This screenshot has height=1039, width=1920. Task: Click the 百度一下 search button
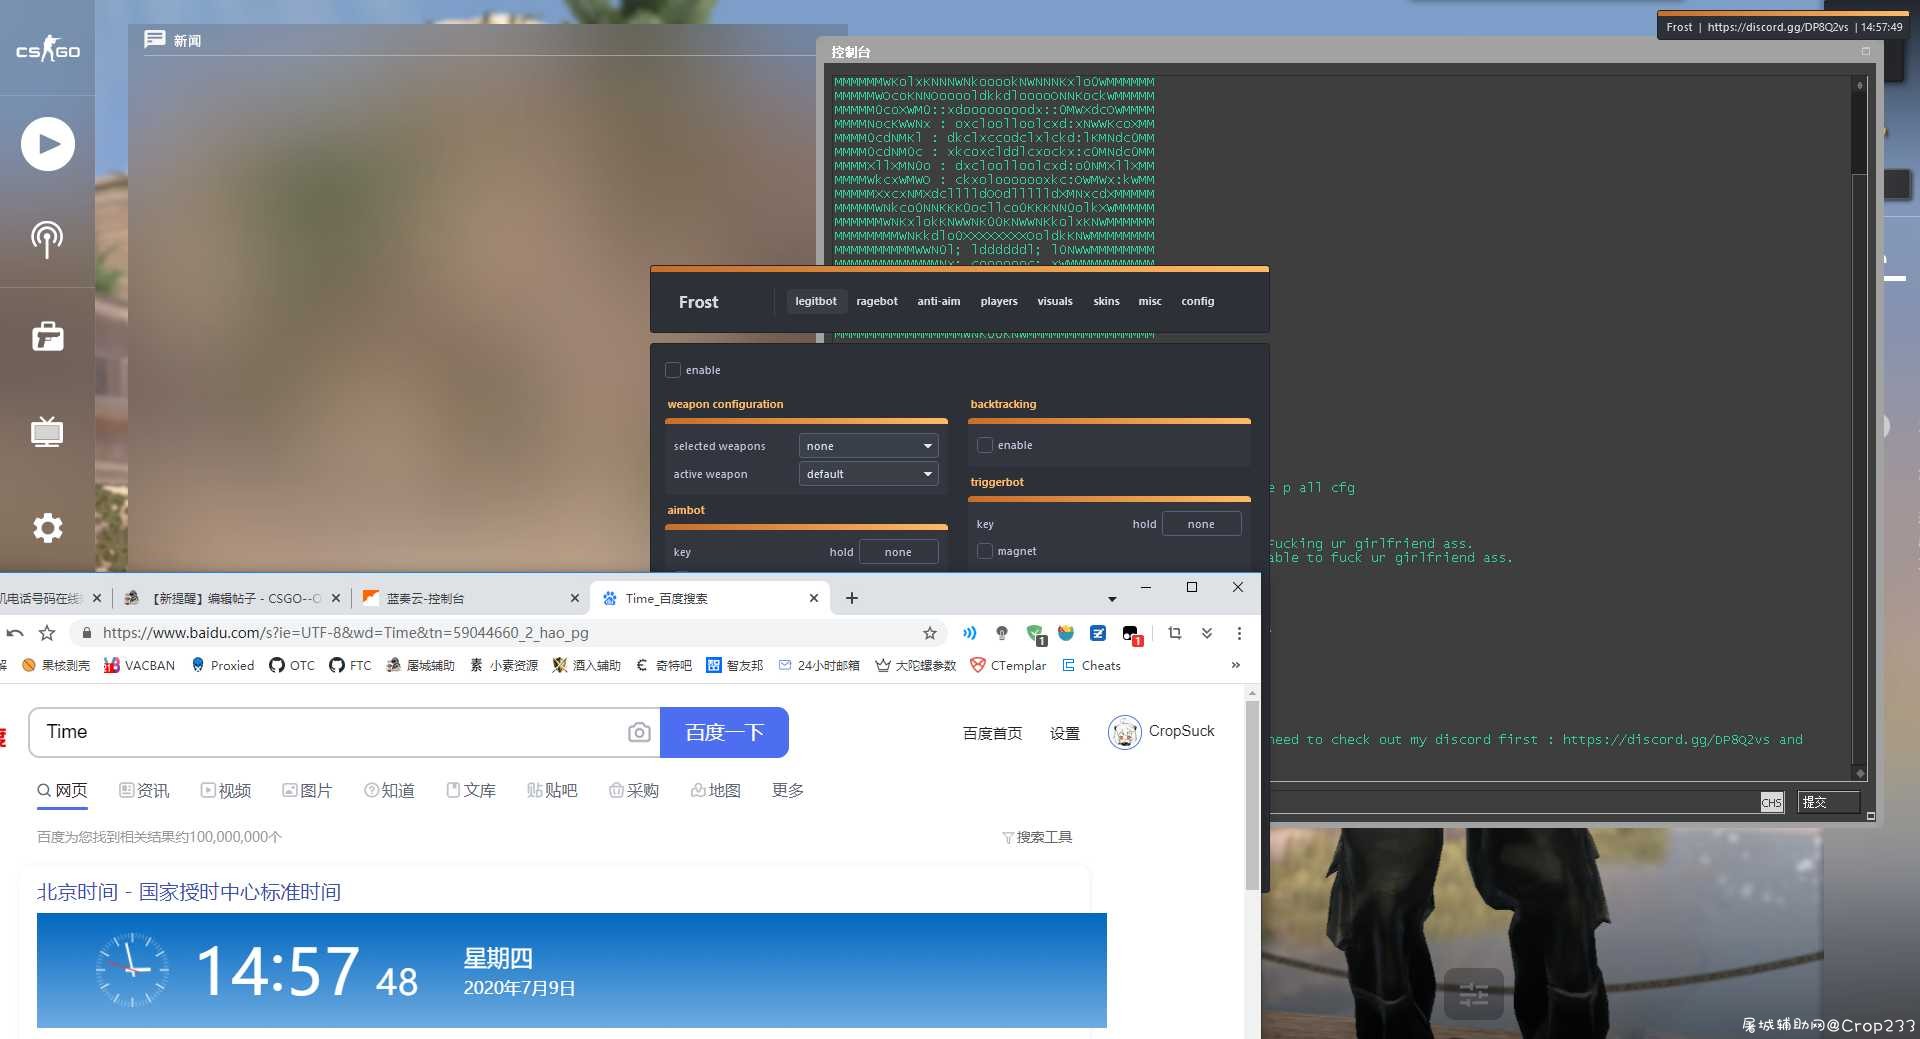pos(724,733)
